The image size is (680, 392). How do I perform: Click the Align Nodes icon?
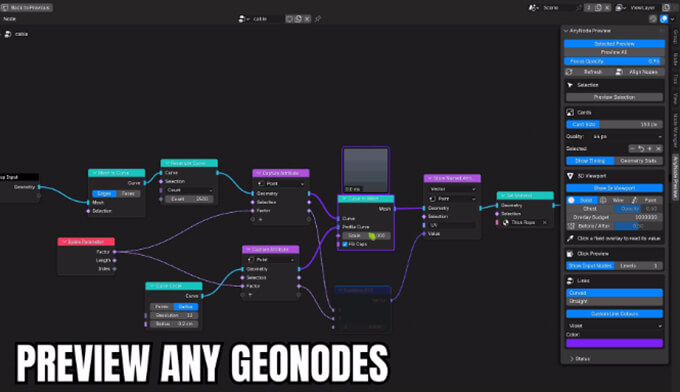click(619, 72)
